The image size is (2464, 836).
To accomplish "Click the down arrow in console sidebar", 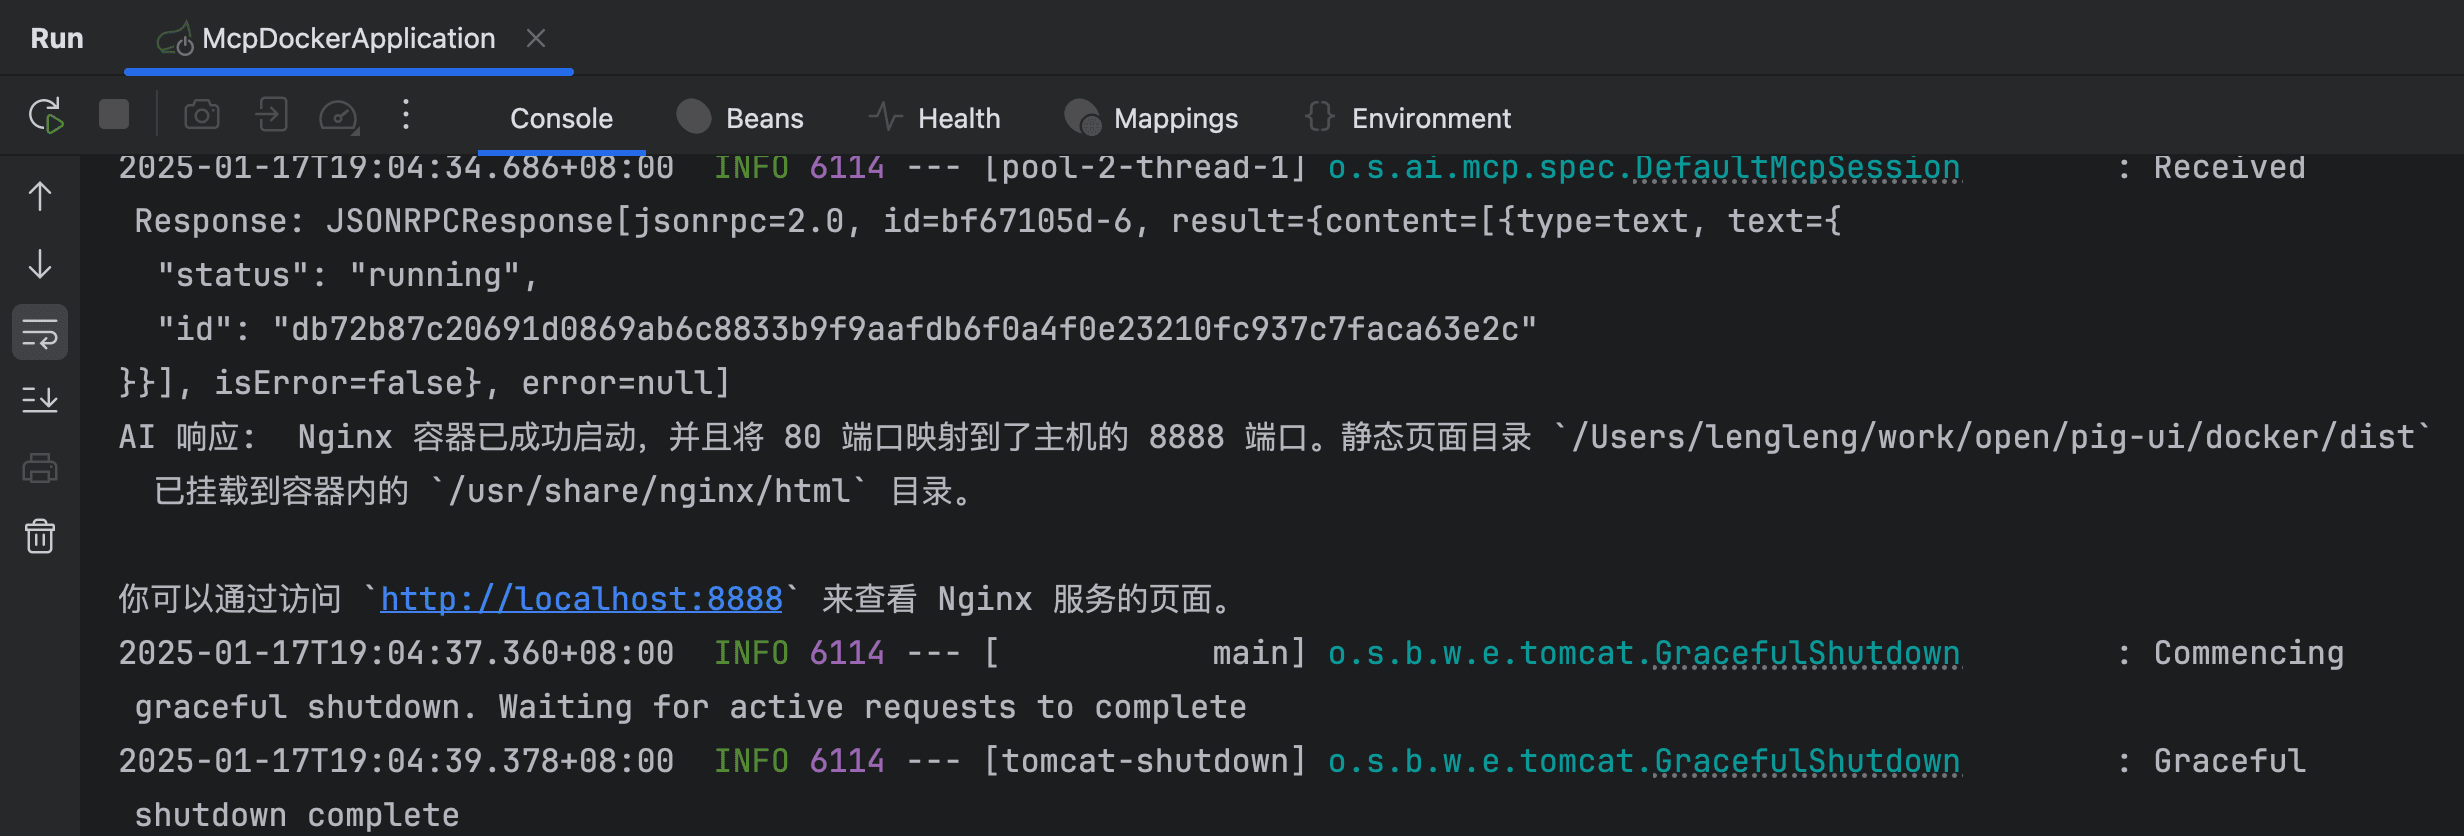I will point(40,264).
